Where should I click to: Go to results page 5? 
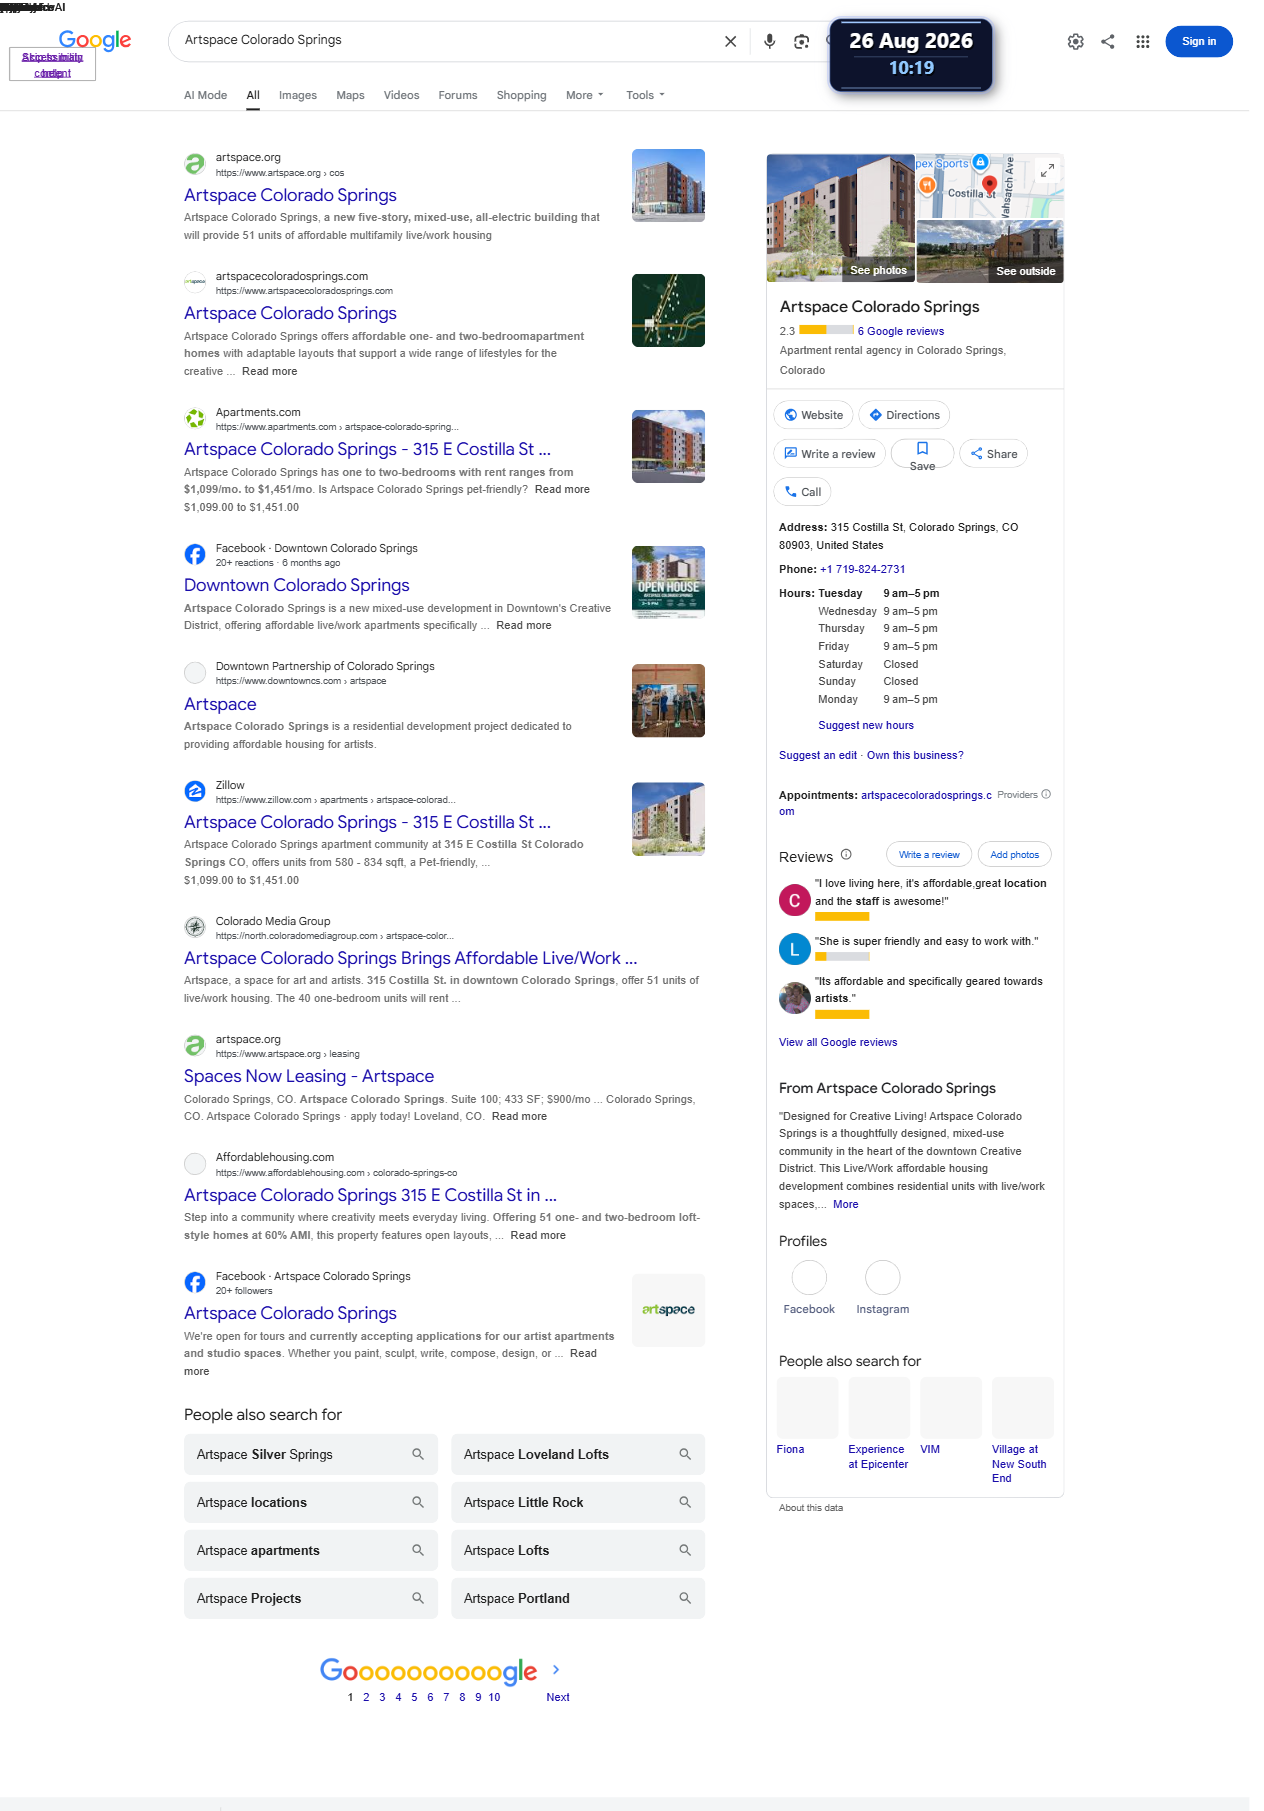coord(414,1697)
